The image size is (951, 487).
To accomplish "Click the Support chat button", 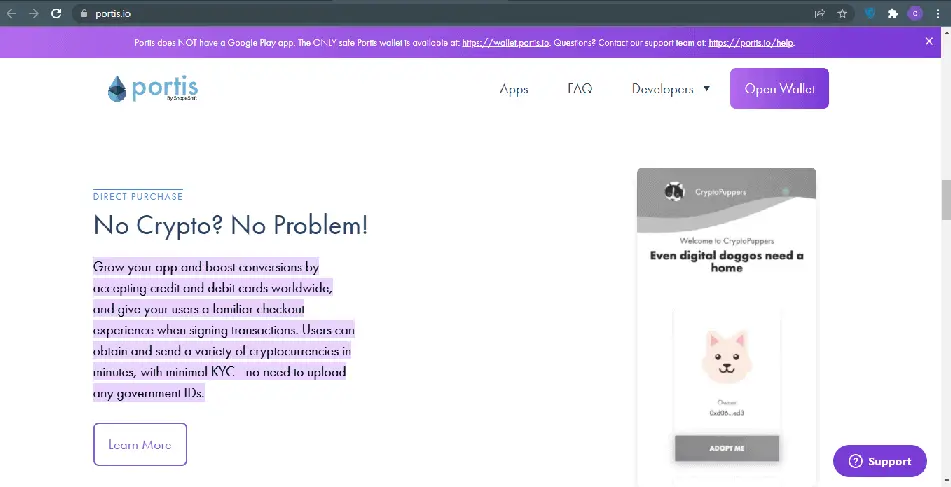I will pyautogui.click(x=879, y=461).
